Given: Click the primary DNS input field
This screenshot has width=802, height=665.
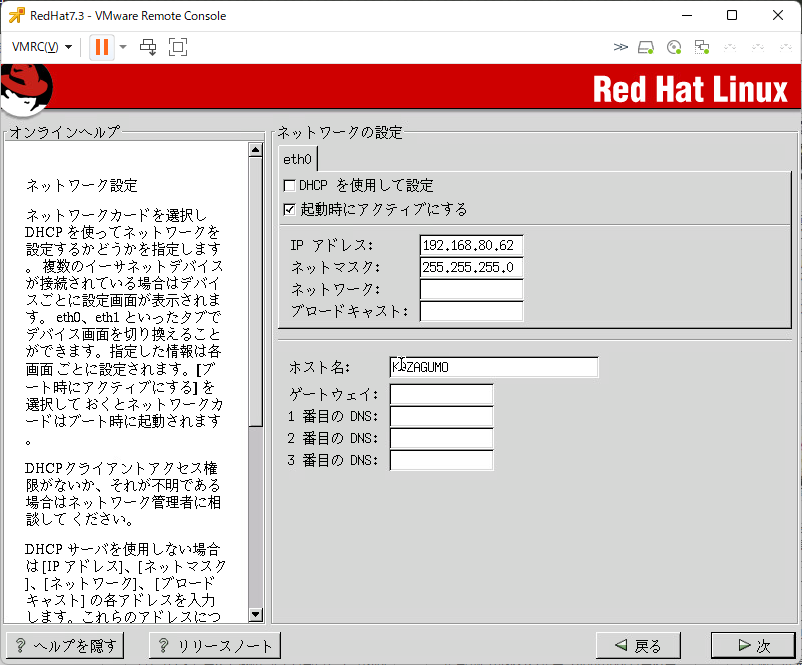Looking at the screenshot, I should (441, 416).
